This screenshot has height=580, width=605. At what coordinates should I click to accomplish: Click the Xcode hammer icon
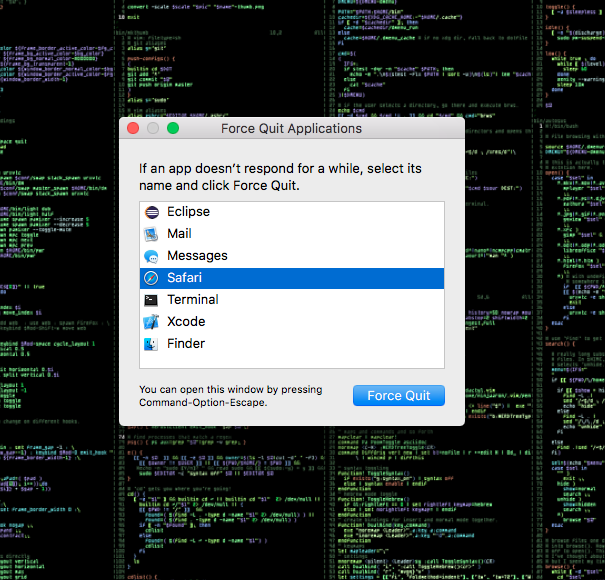coord(151,322)
